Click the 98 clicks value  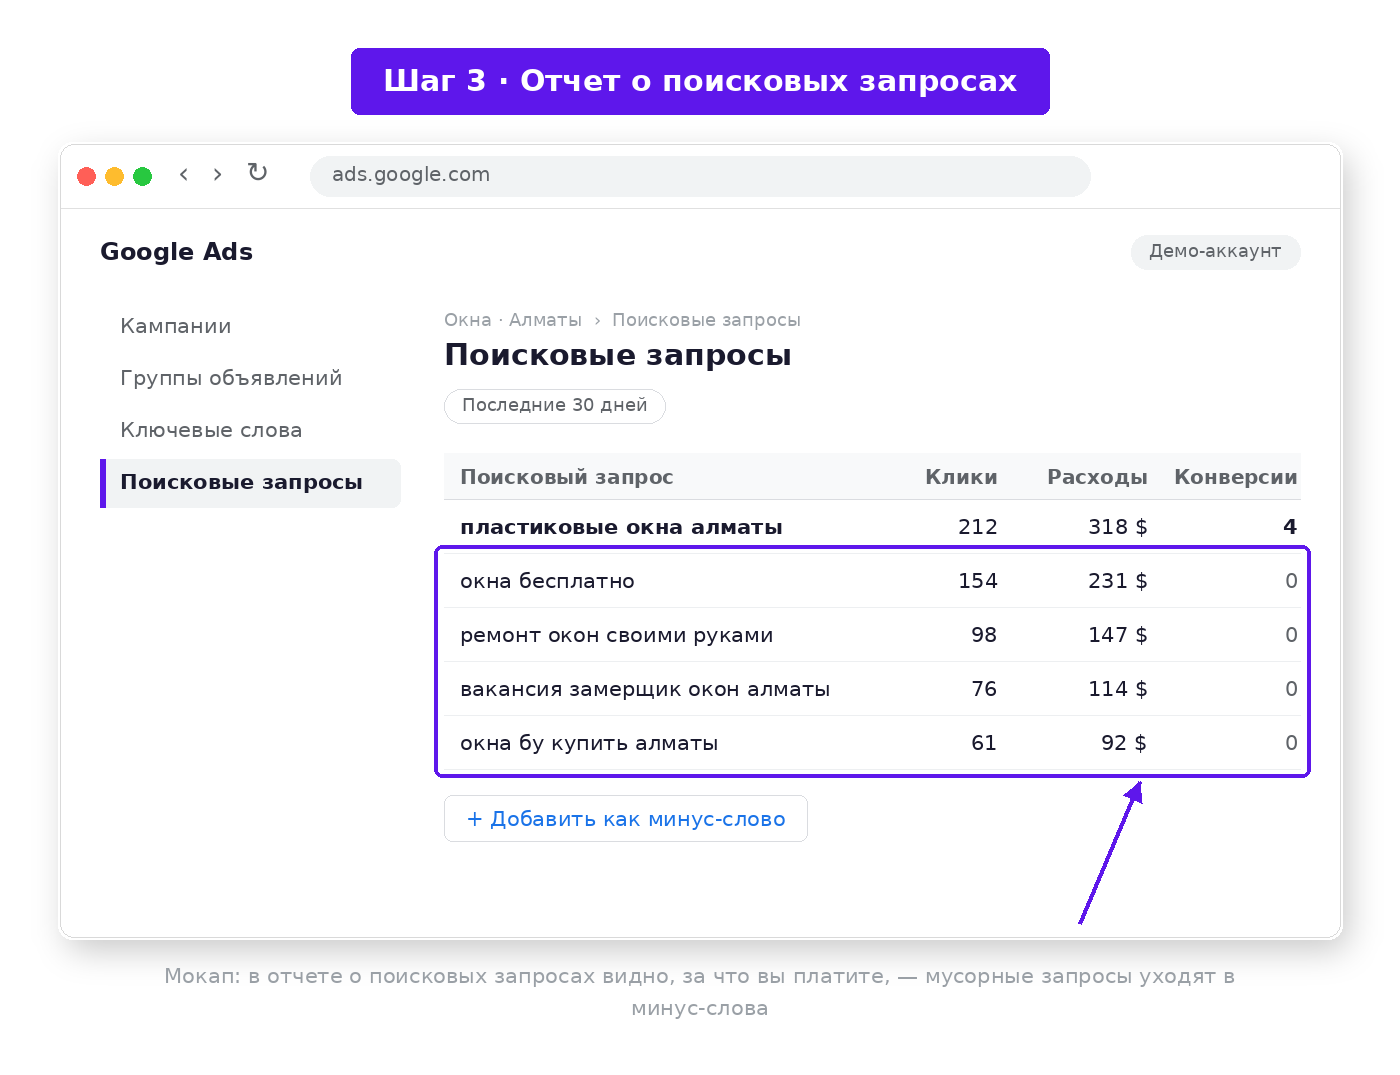[x=984, y=635]
